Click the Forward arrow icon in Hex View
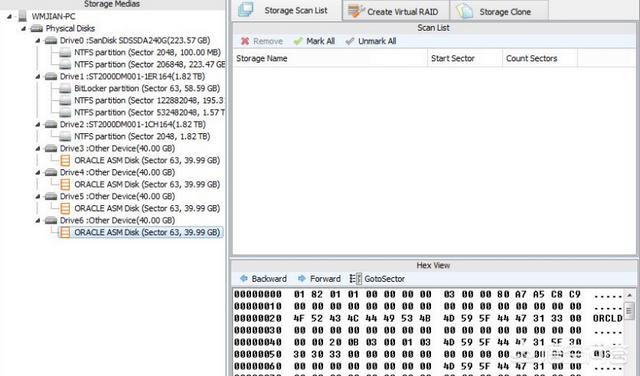This screenshot has width=640, height=376. [x=302, y=278]
